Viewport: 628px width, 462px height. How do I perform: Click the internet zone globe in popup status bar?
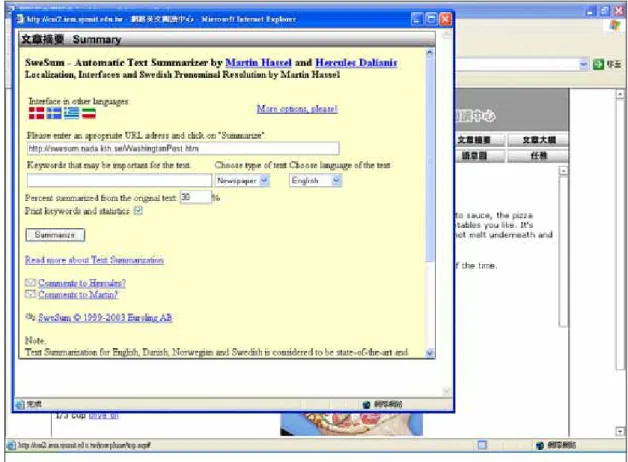pyautogui.click(x=366, y=405)
